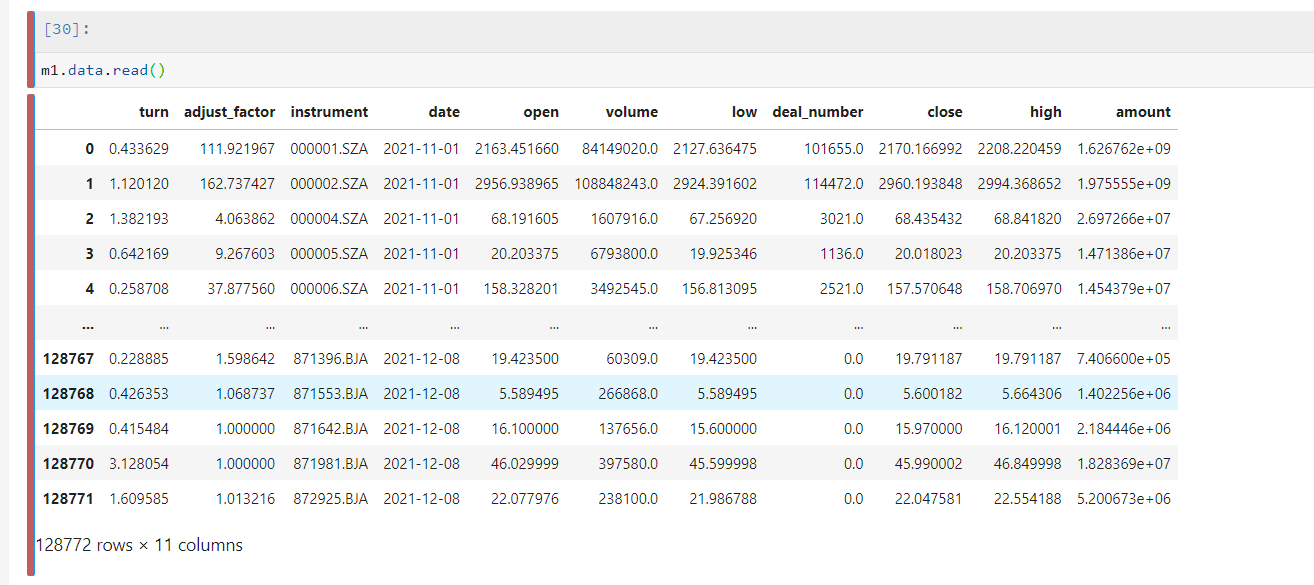Click volume value 84149020.0

[x=620, y=149]
